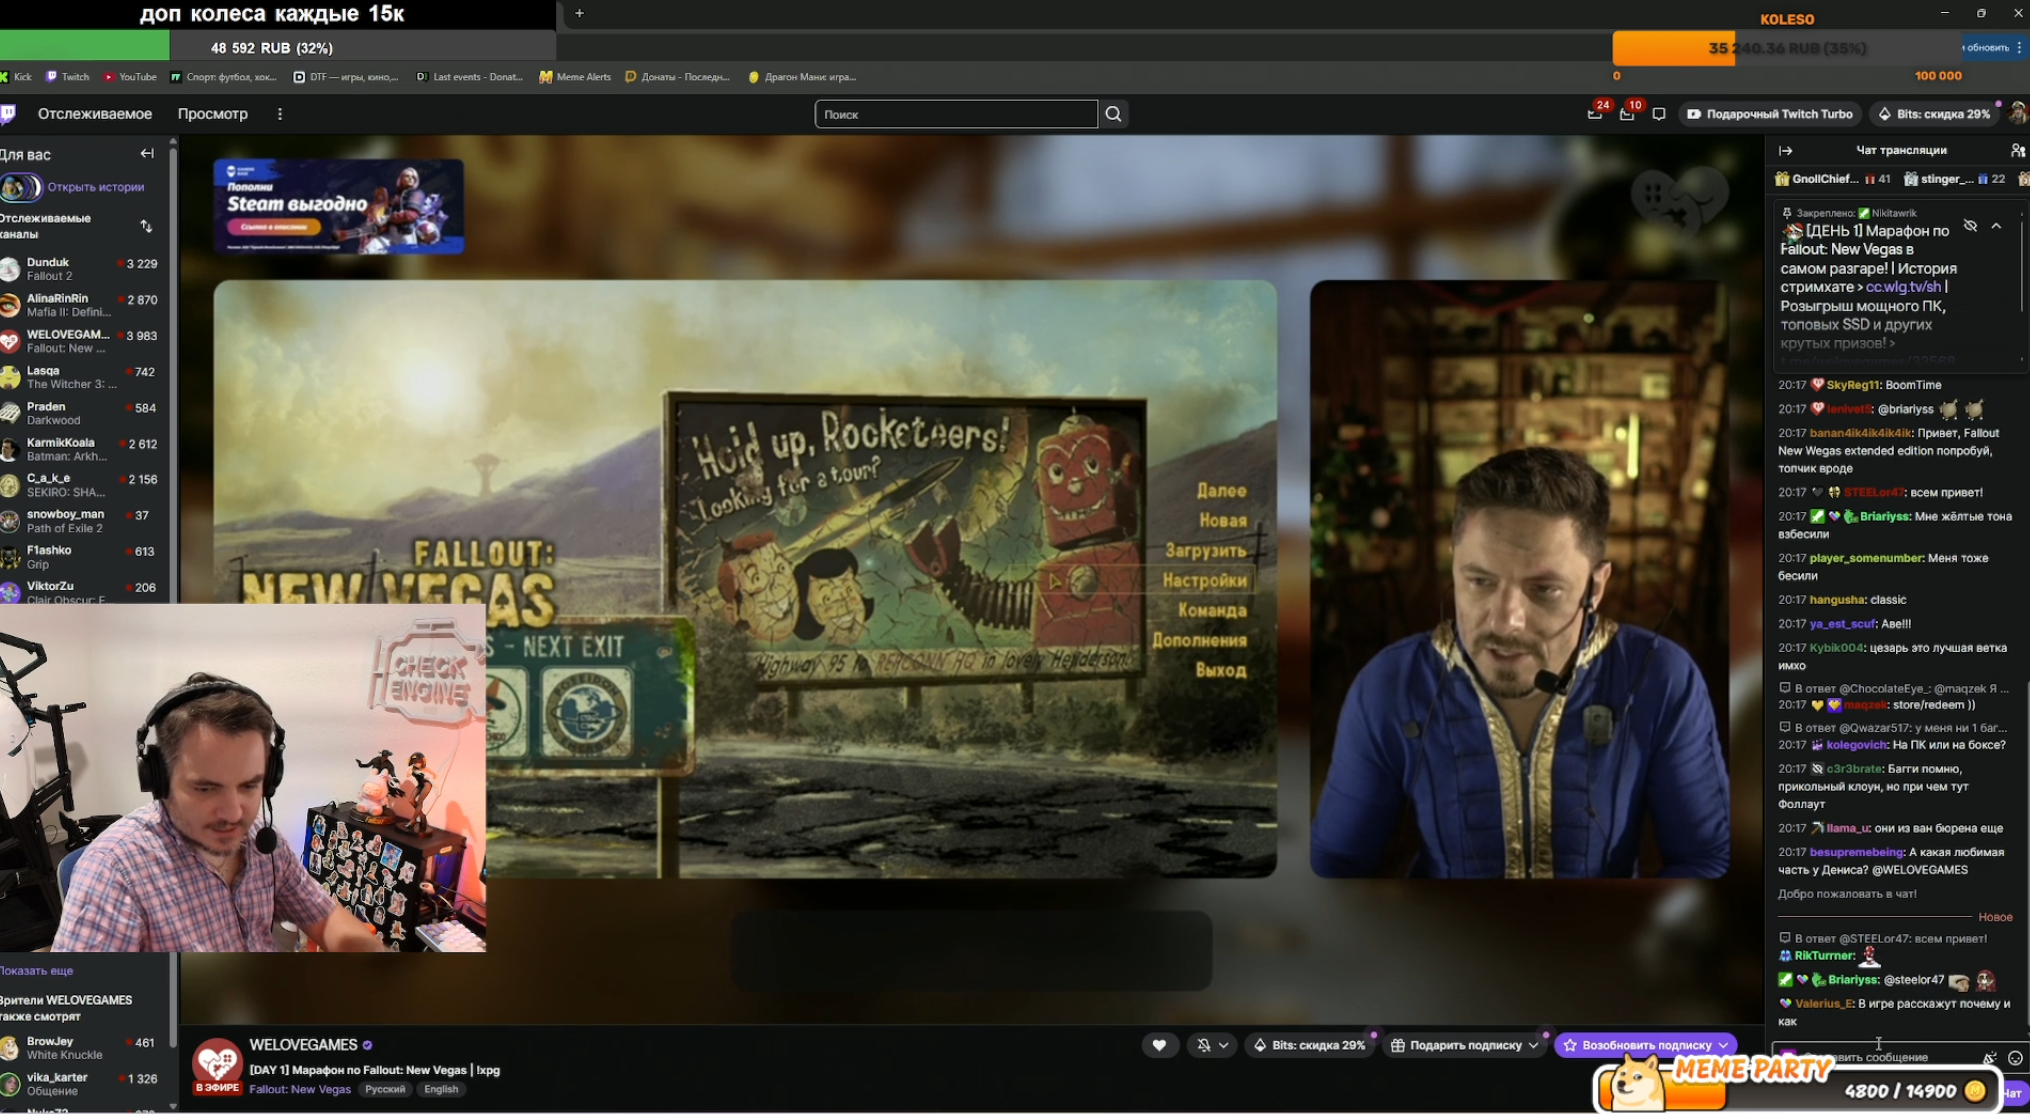Sort followed channels list
Viewport: 2030px width, 1114px height.
(147, 226)
